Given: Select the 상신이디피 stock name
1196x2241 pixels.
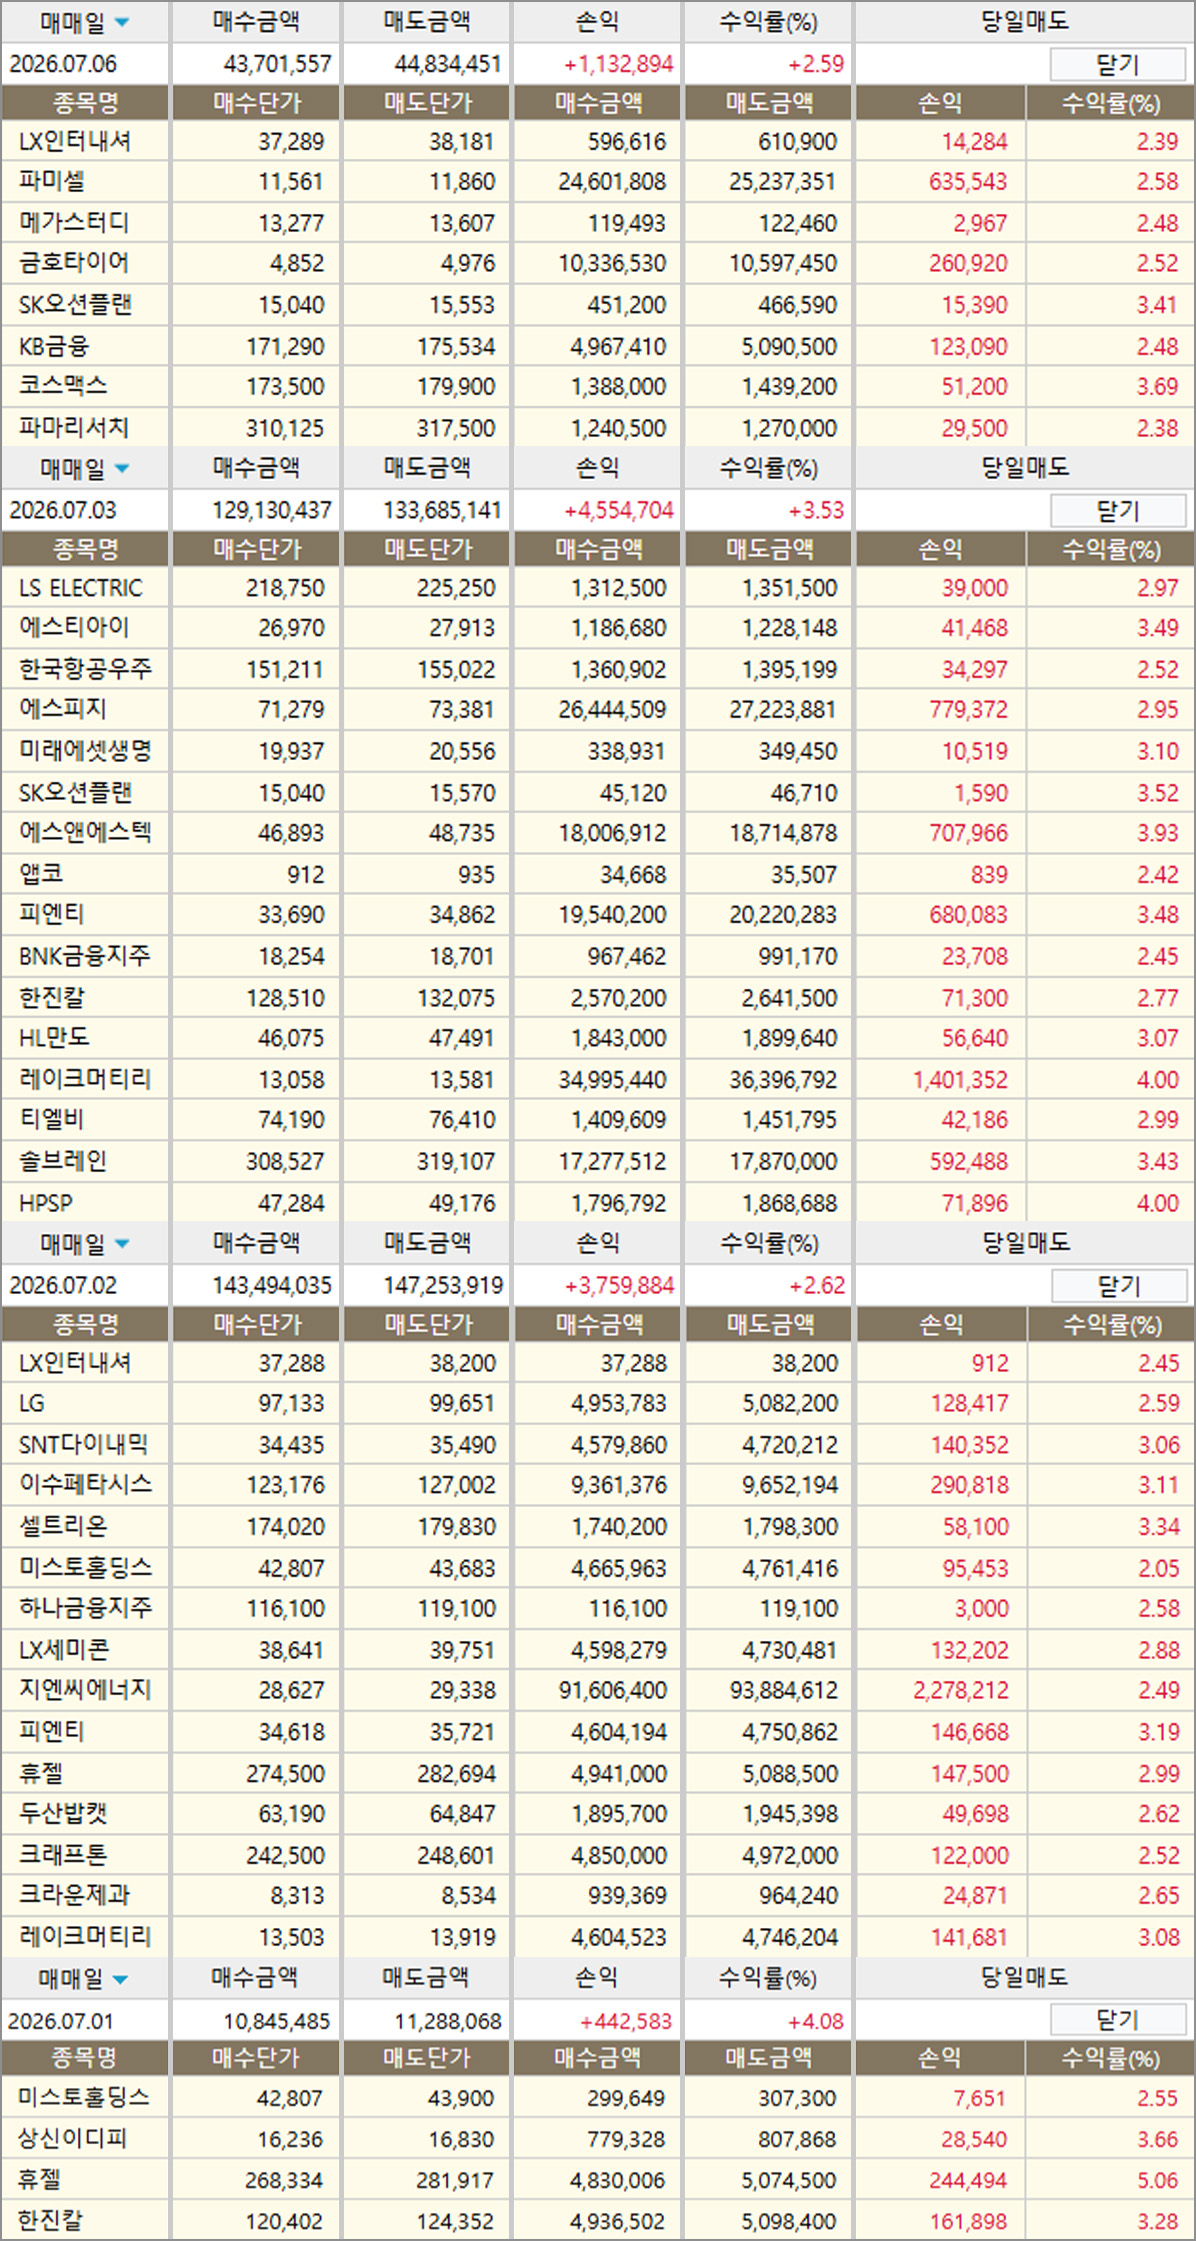Looking at the screenshot, I should [x=72, y=2140].
